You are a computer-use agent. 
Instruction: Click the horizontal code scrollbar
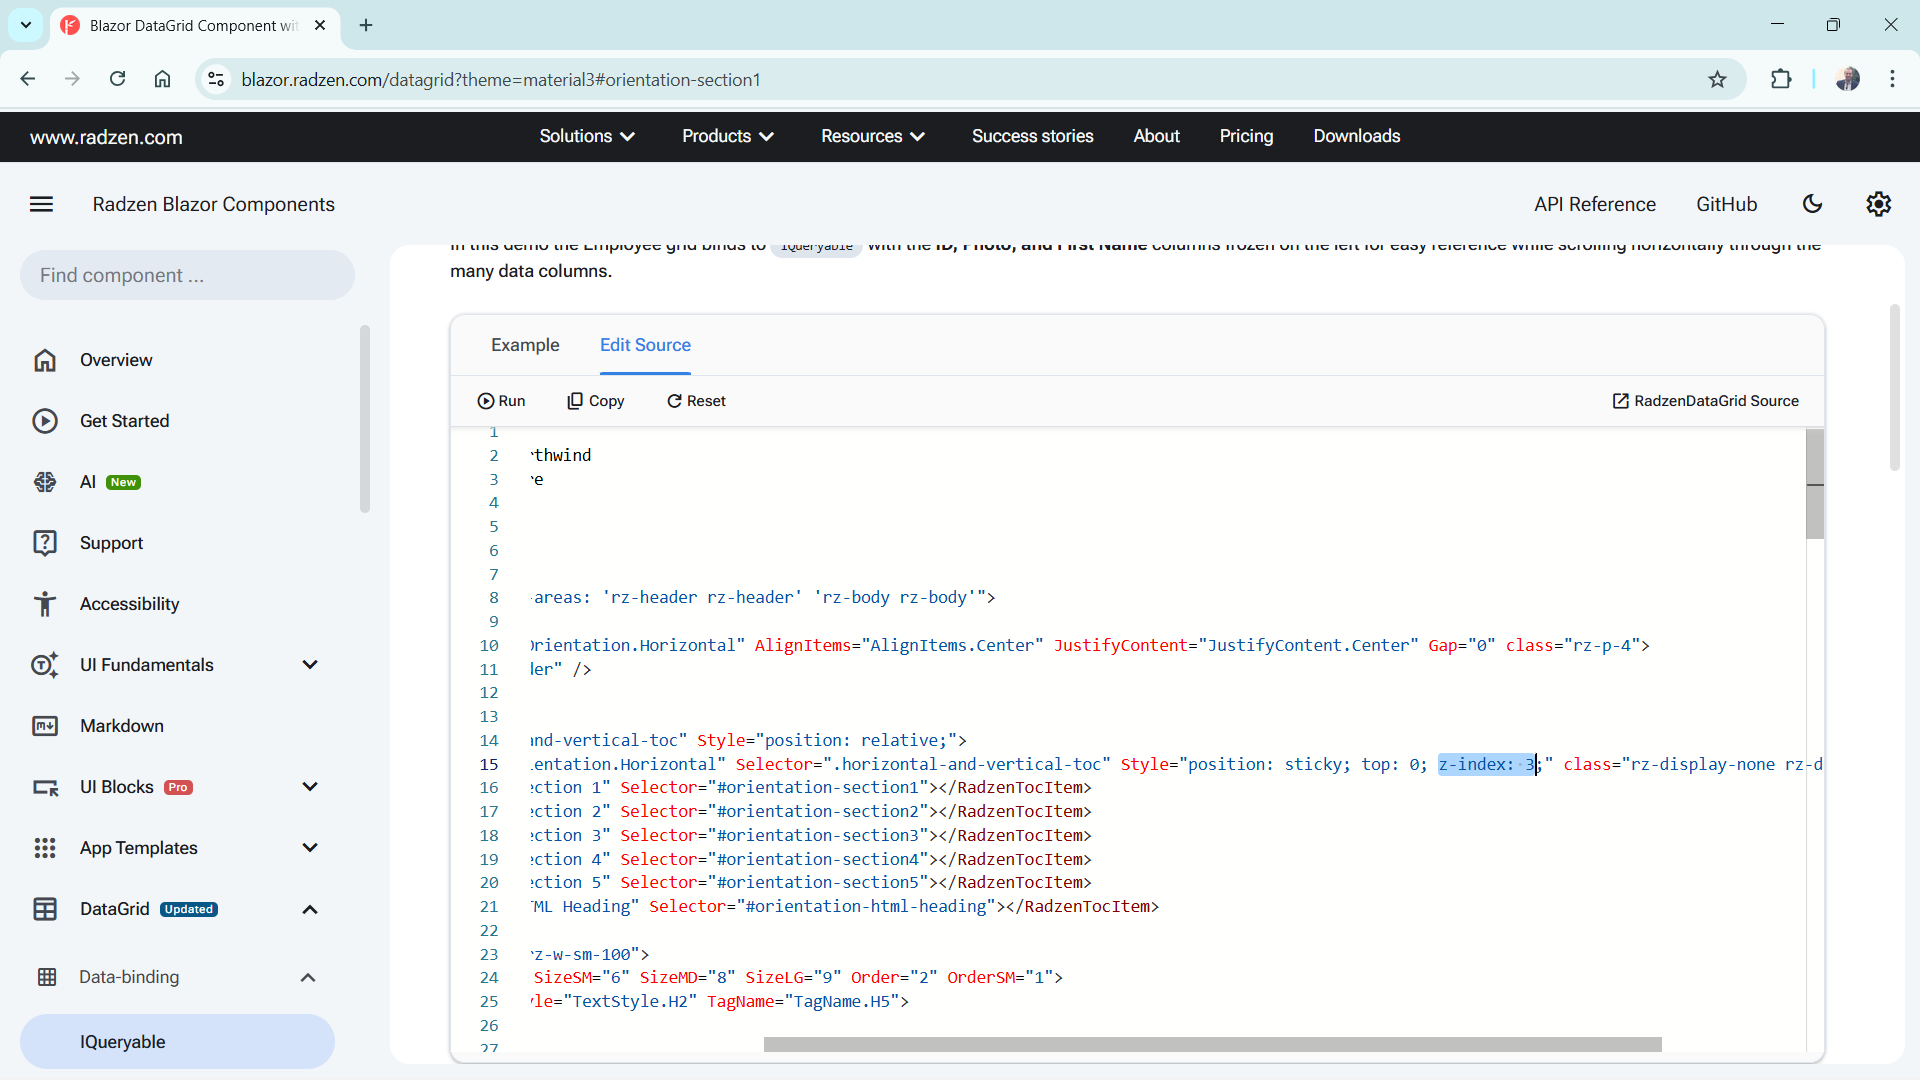coord(1212,1044)
